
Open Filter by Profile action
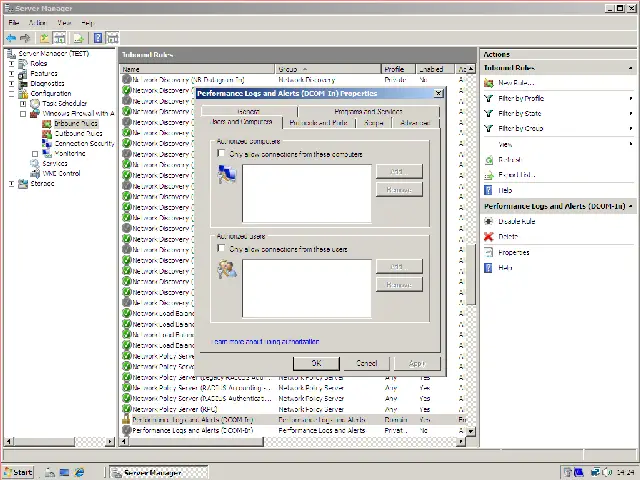pos(521,98)
